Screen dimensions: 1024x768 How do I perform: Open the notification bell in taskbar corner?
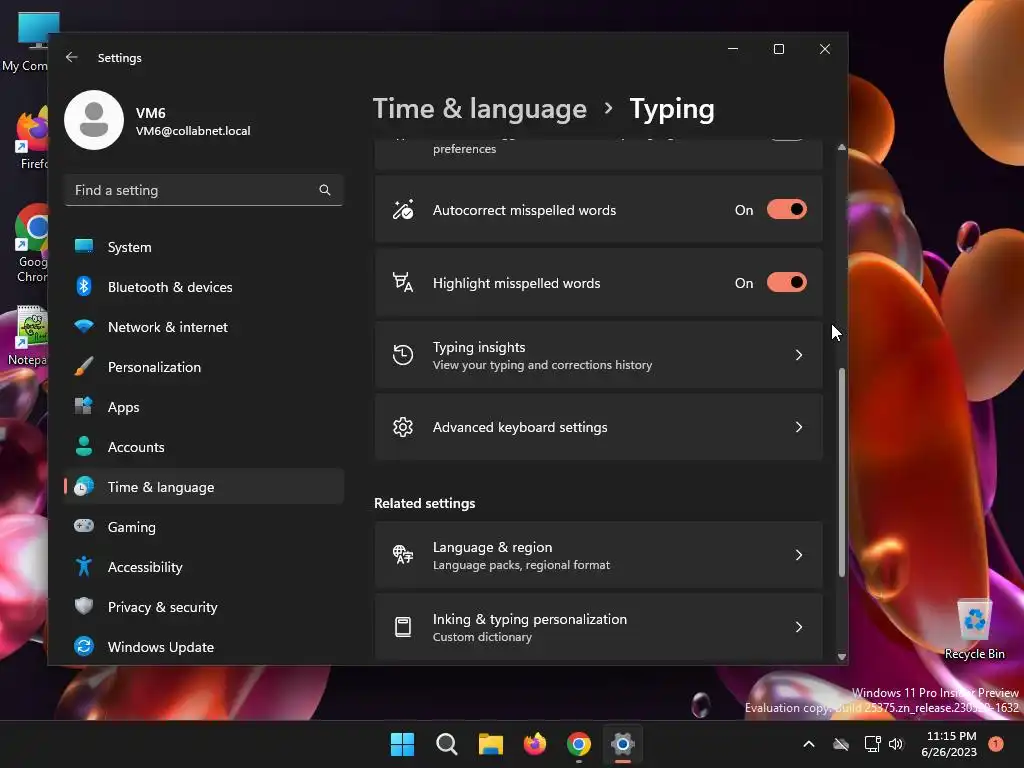click(996, 744)
